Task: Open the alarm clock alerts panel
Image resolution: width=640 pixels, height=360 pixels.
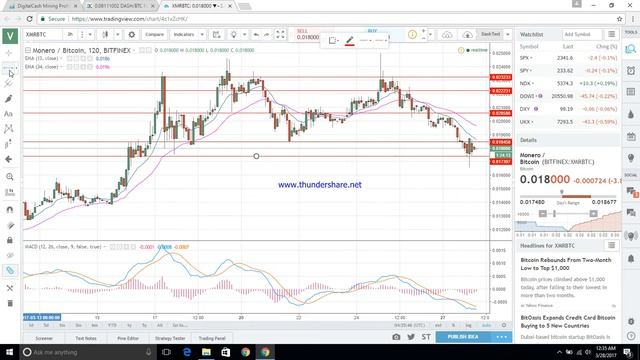Action: (x=631, y=70)
